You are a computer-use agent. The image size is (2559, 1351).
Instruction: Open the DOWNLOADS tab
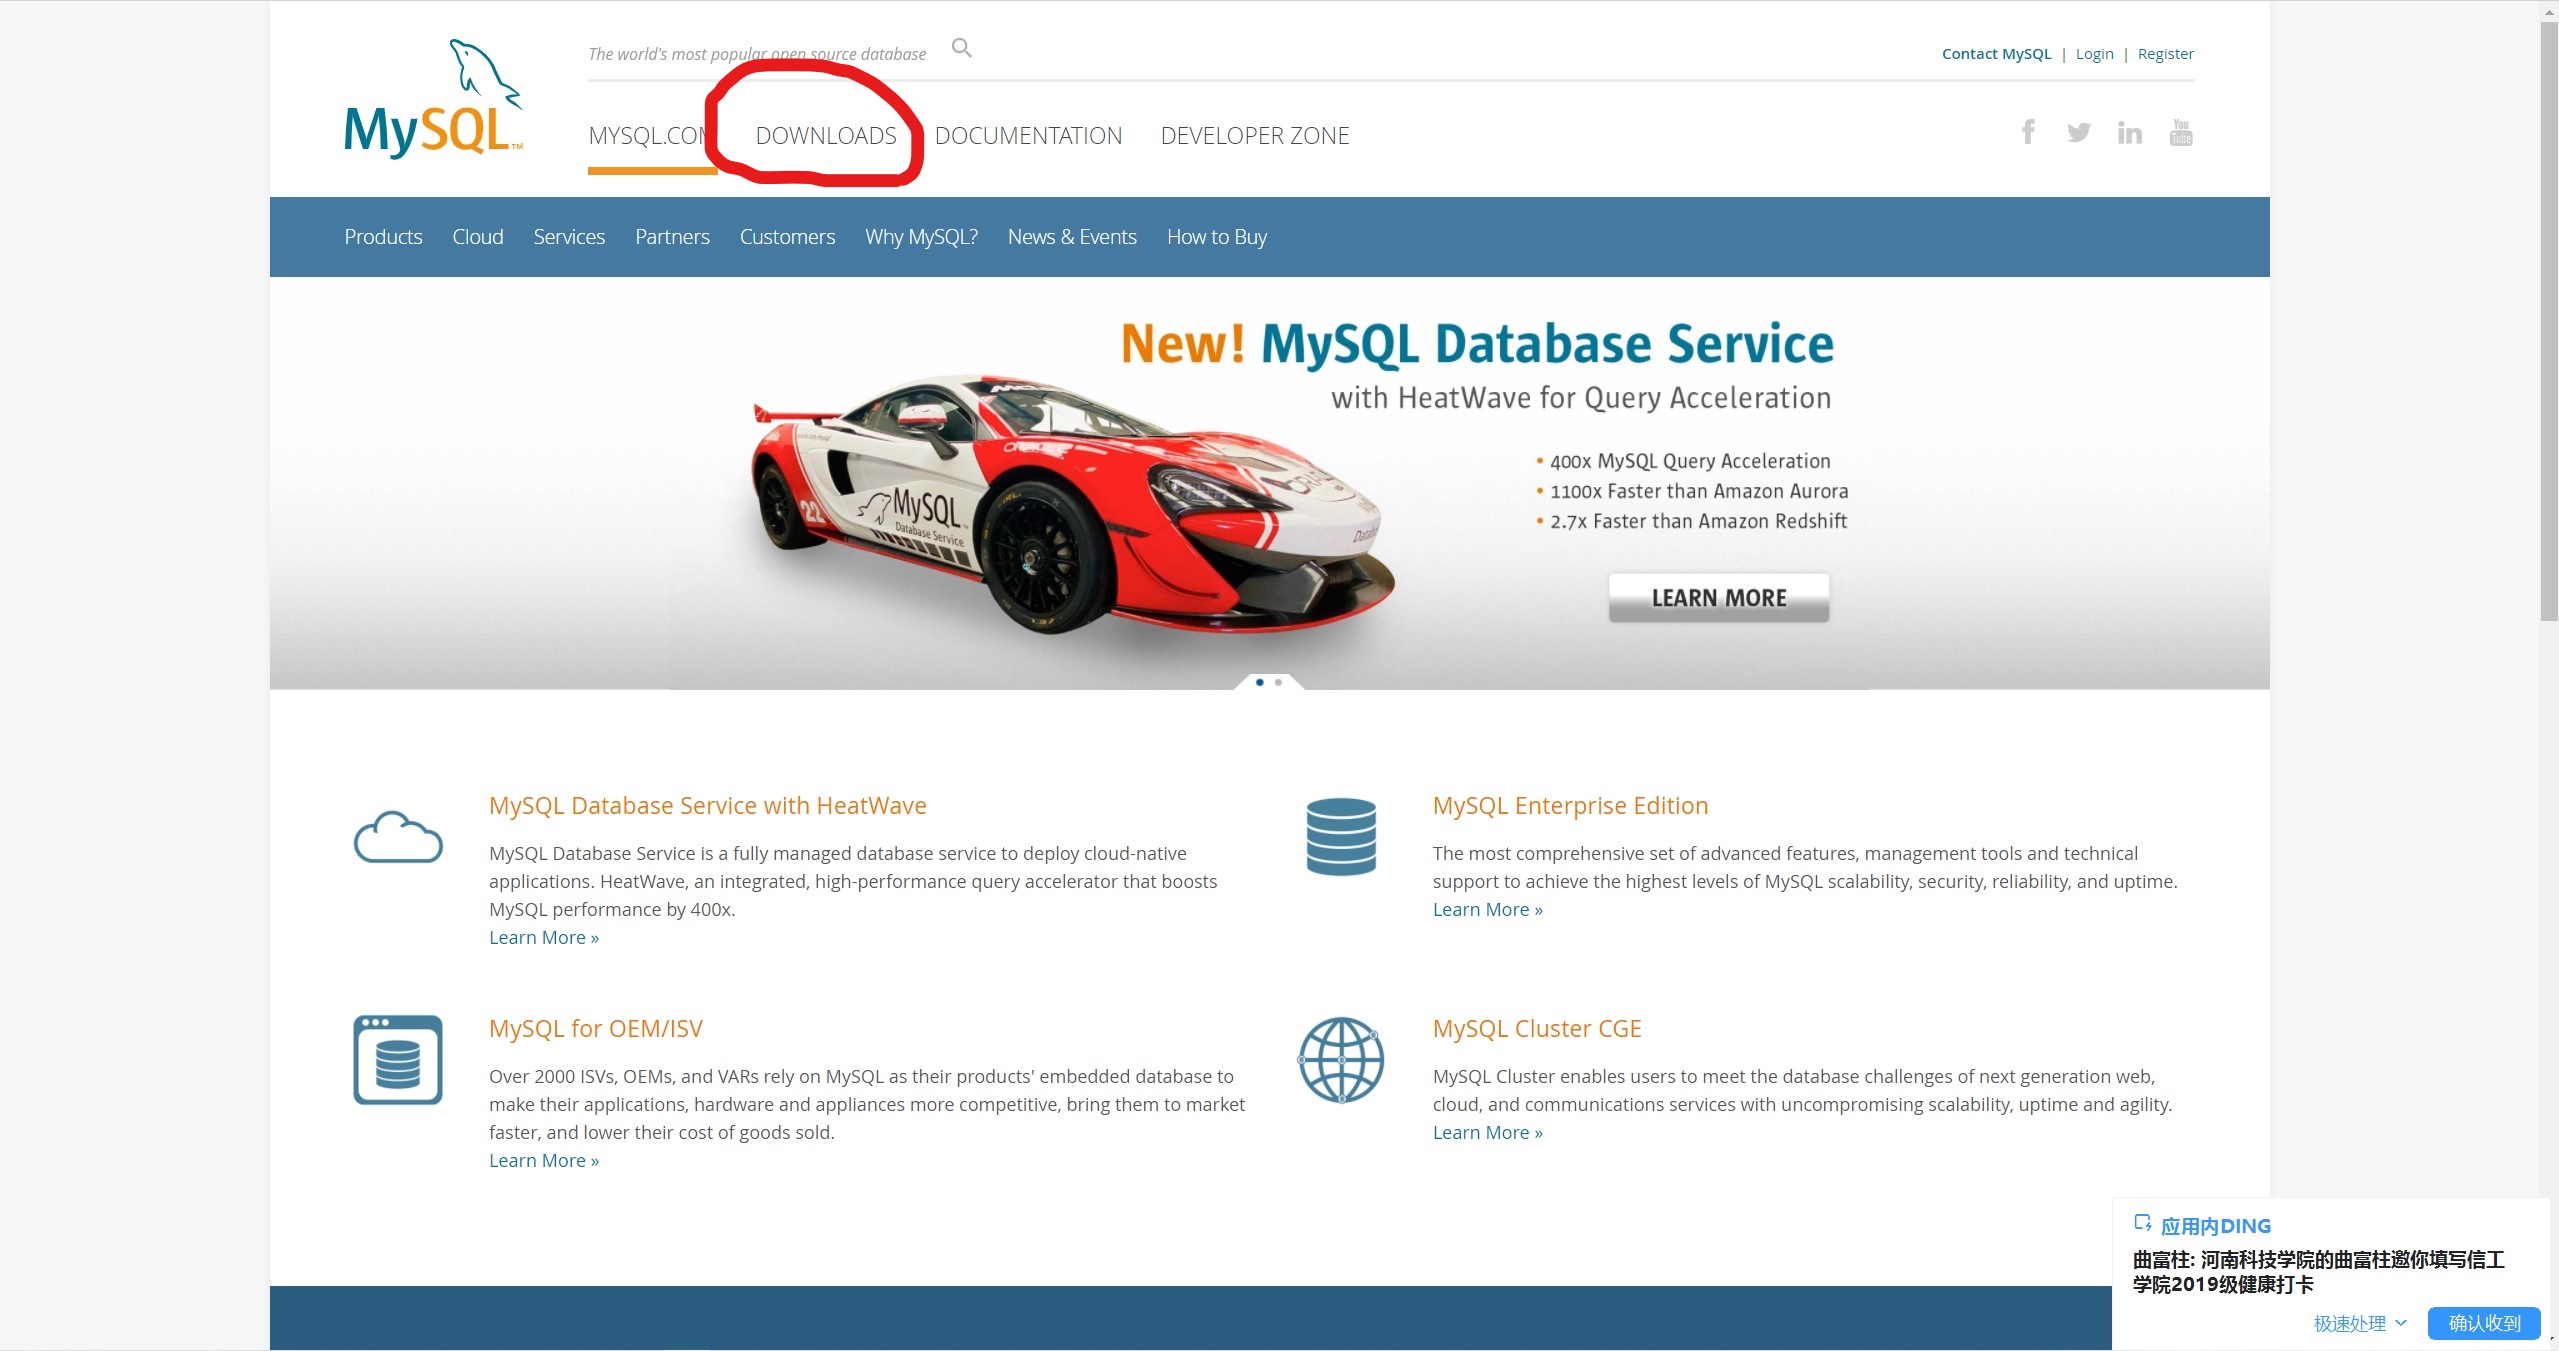click(826, 135)
